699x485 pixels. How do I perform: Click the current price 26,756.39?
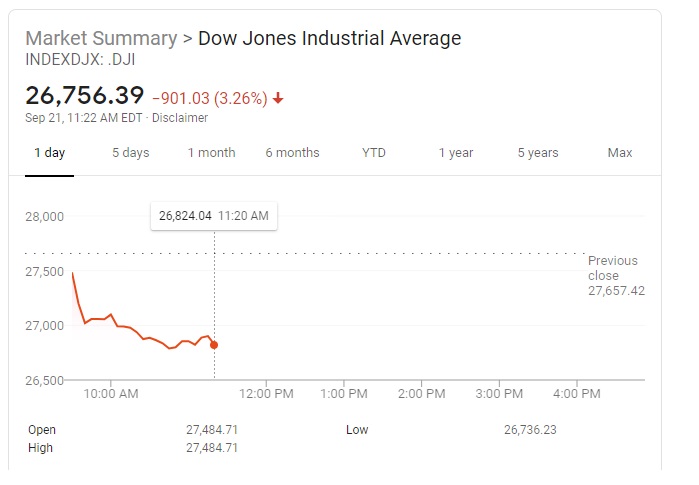point(84,96)
